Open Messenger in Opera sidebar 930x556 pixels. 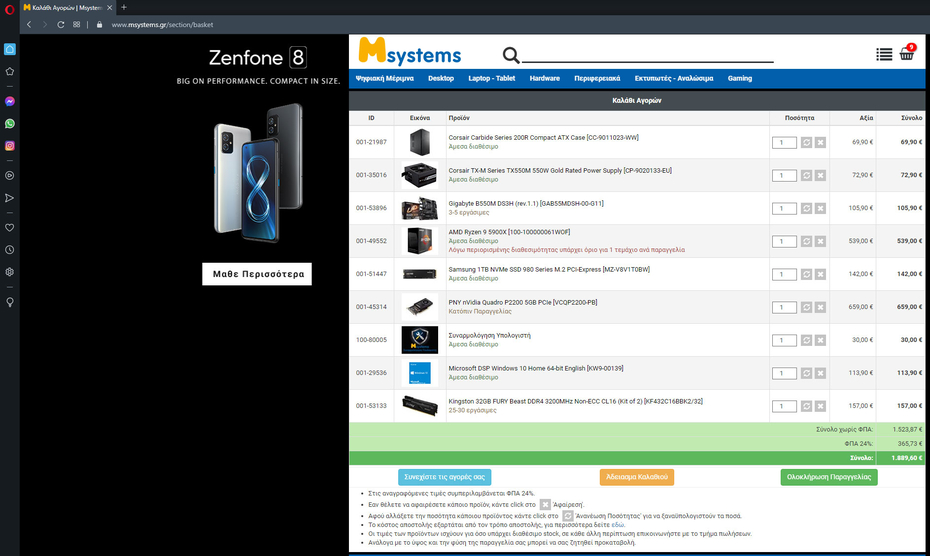point(9,101)
